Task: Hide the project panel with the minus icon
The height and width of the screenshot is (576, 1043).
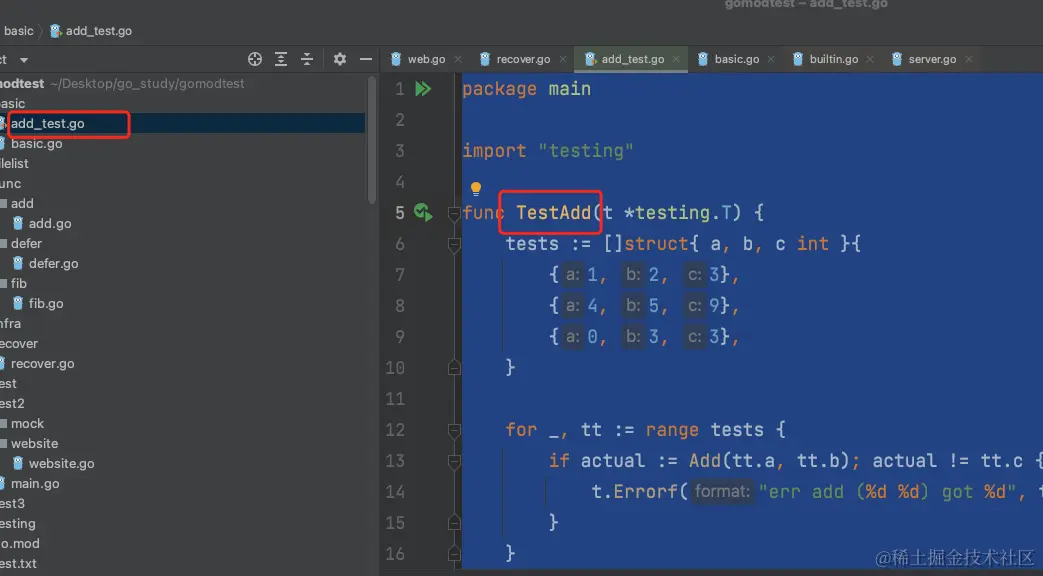Action: tap(366, 59)
